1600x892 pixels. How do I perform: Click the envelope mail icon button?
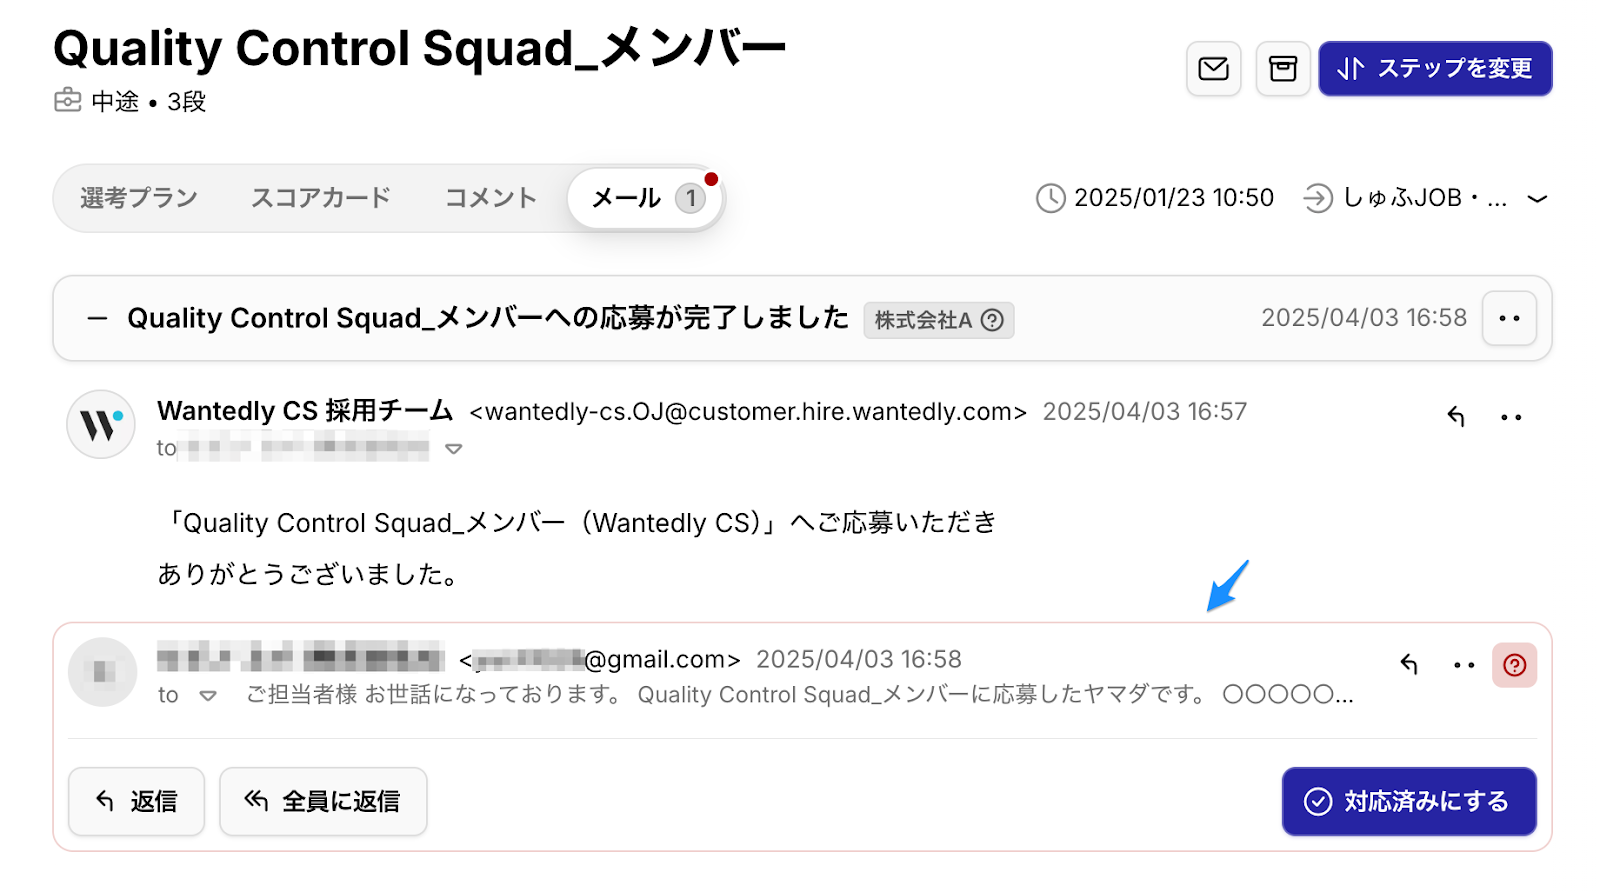1213,69
